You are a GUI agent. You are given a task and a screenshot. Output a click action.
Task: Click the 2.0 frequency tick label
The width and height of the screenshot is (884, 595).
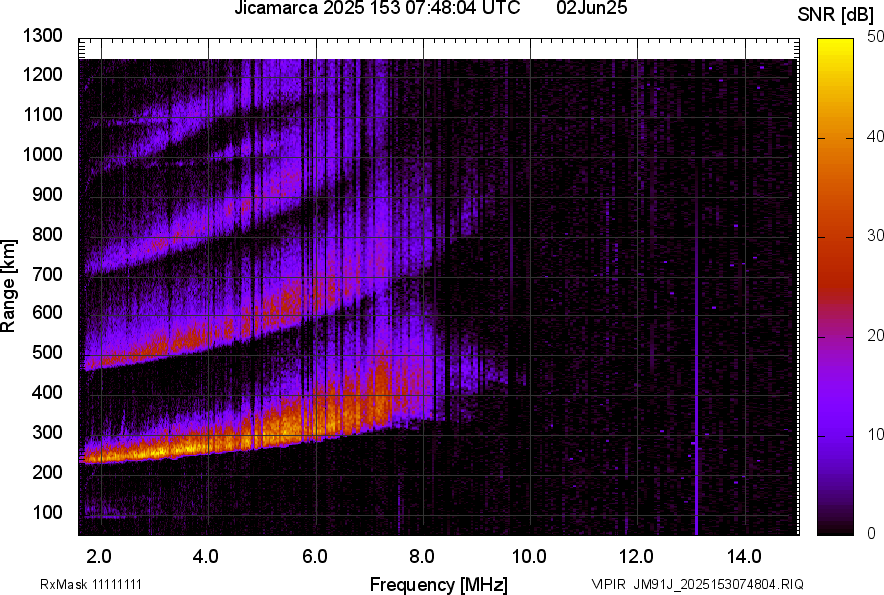coord(99,557)
